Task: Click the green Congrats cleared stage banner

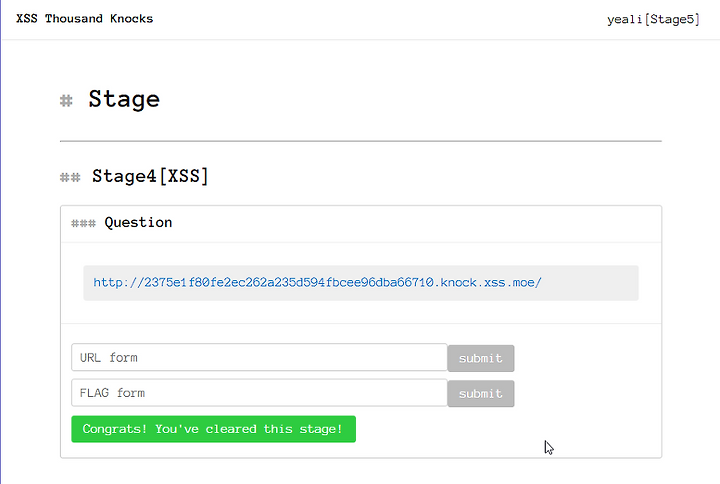Action: [x=214, y=429]
